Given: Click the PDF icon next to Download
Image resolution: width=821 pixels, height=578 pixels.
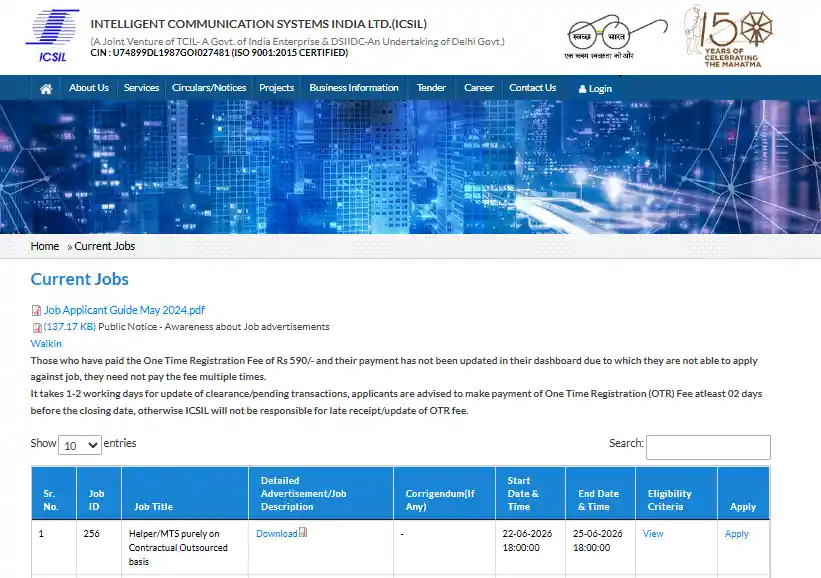Looking at the screenshot, I should (303, 532).
